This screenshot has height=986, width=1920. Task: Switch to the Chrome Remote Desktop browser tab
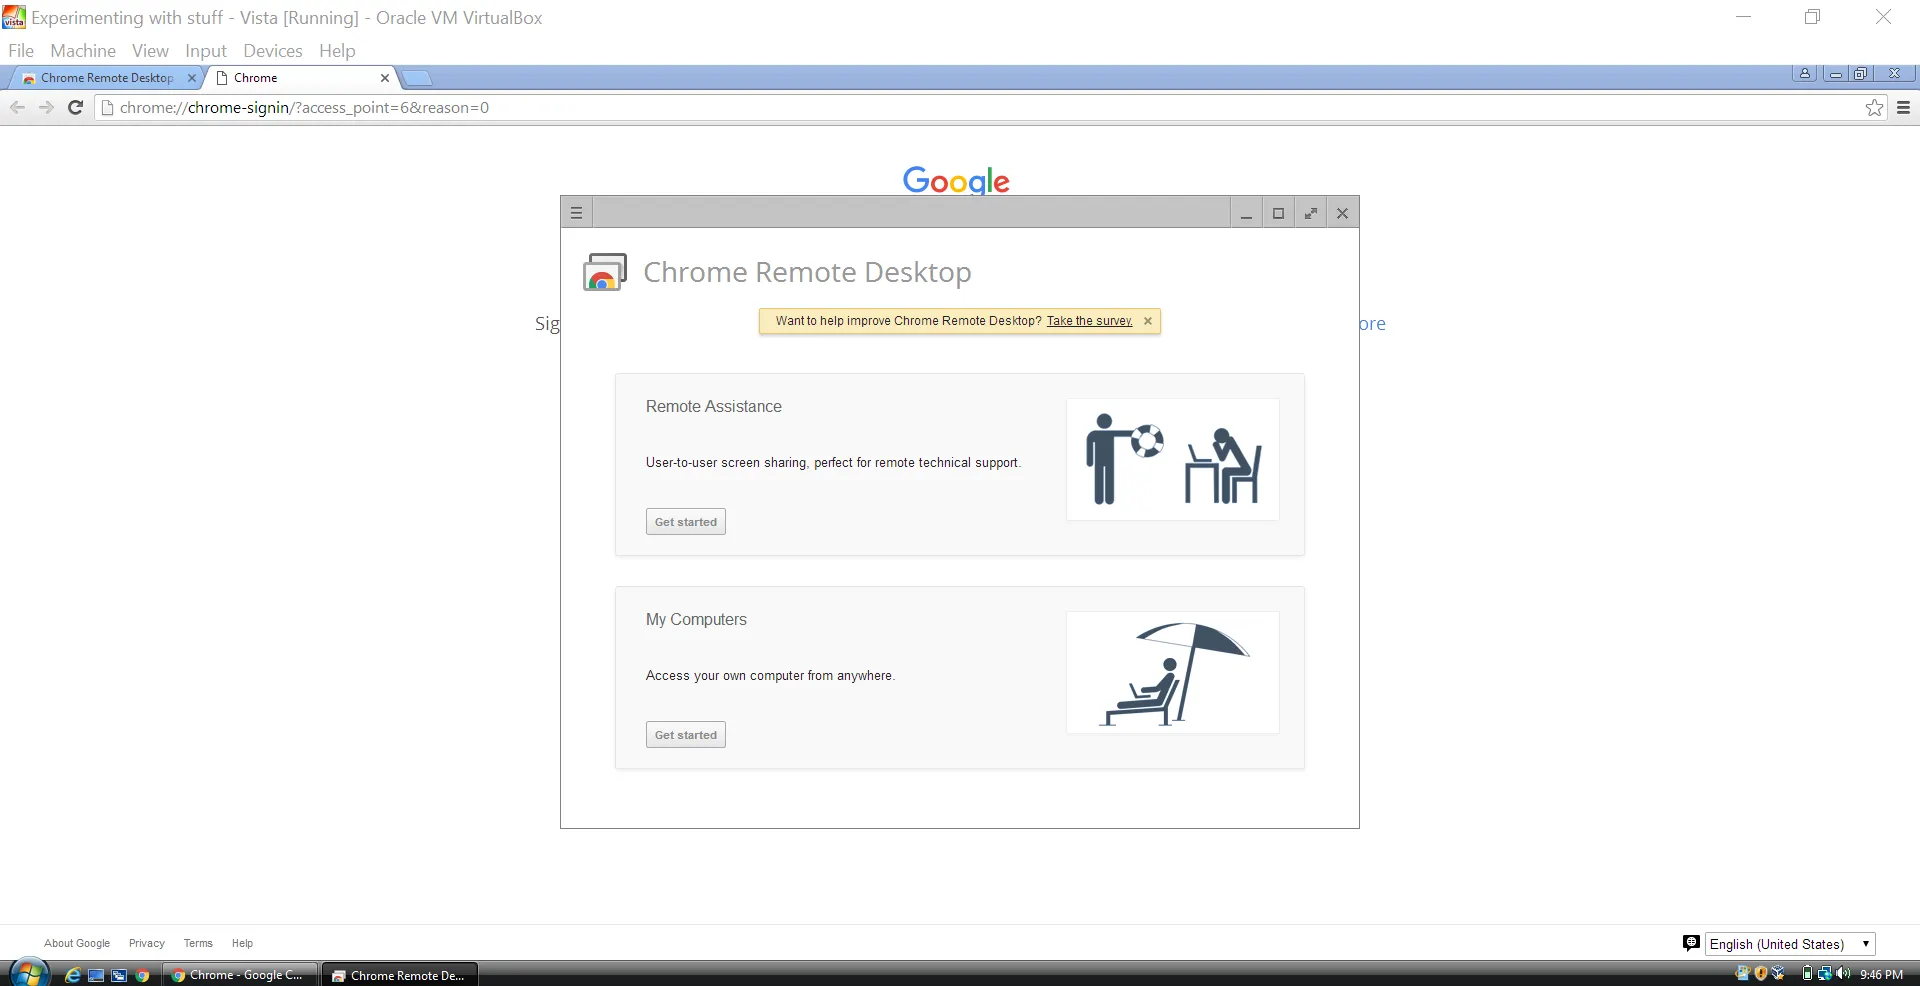106,78
